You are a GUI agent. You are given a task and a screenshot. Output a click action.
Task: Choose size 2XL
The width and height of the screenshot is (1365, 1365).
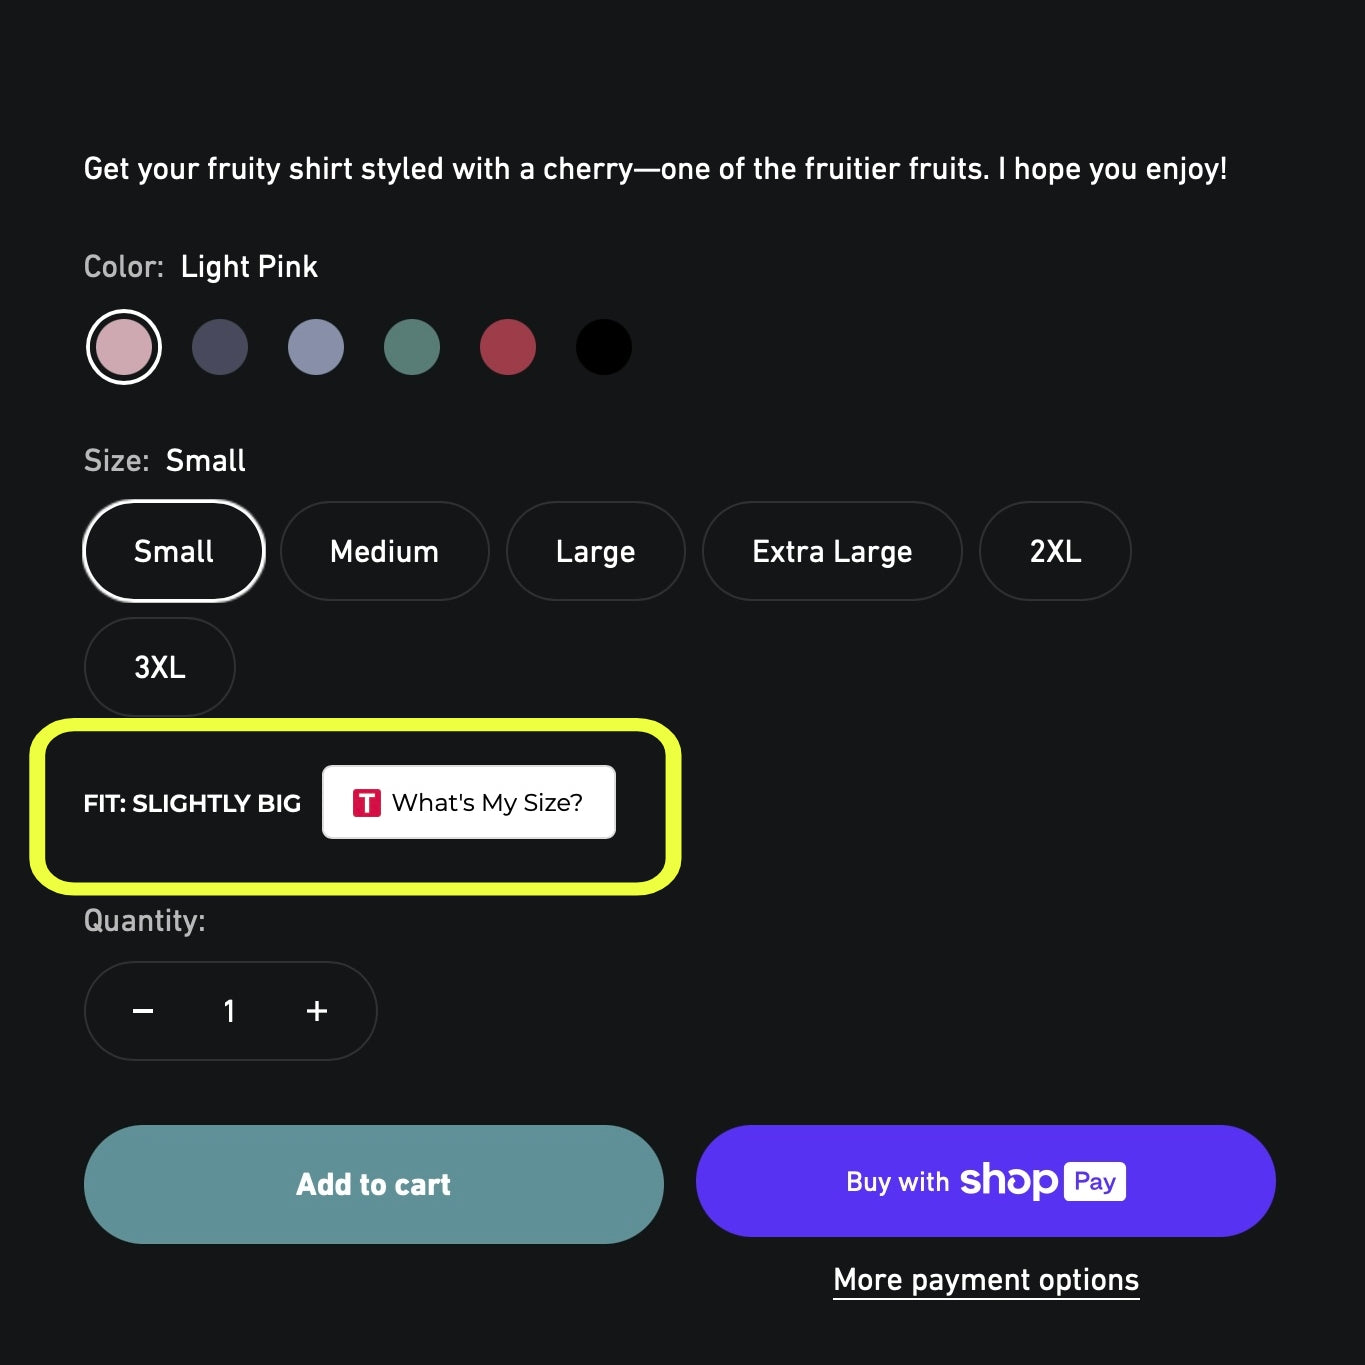pos(1055,551)
